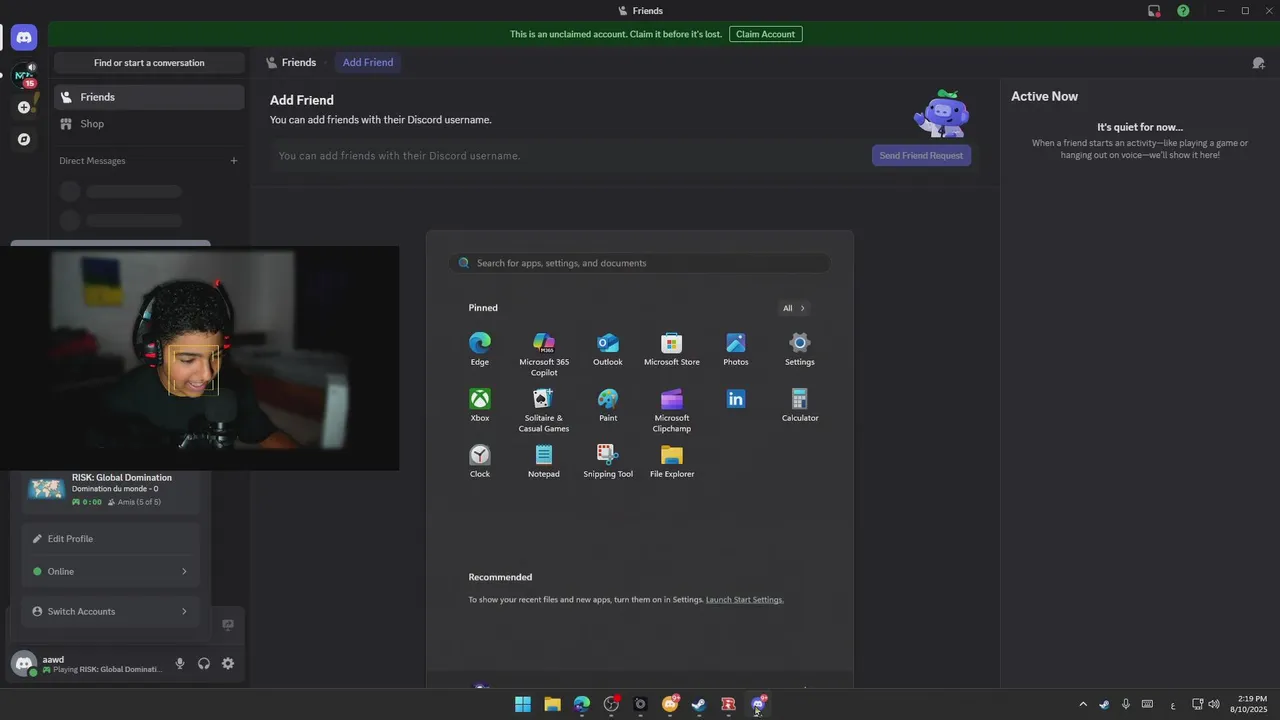The image size is (1280, 720).
Task: Open Microsoft Clipchamp
Action: (x=672, y=411)
